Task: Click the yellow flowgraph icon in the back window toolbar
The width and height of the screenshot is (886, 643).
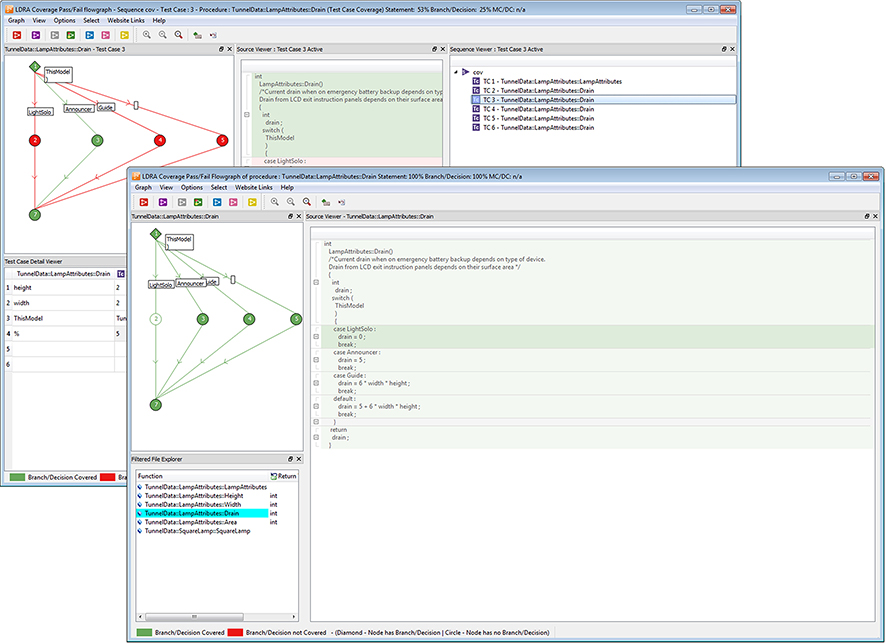Action: [x=124, y=35]
